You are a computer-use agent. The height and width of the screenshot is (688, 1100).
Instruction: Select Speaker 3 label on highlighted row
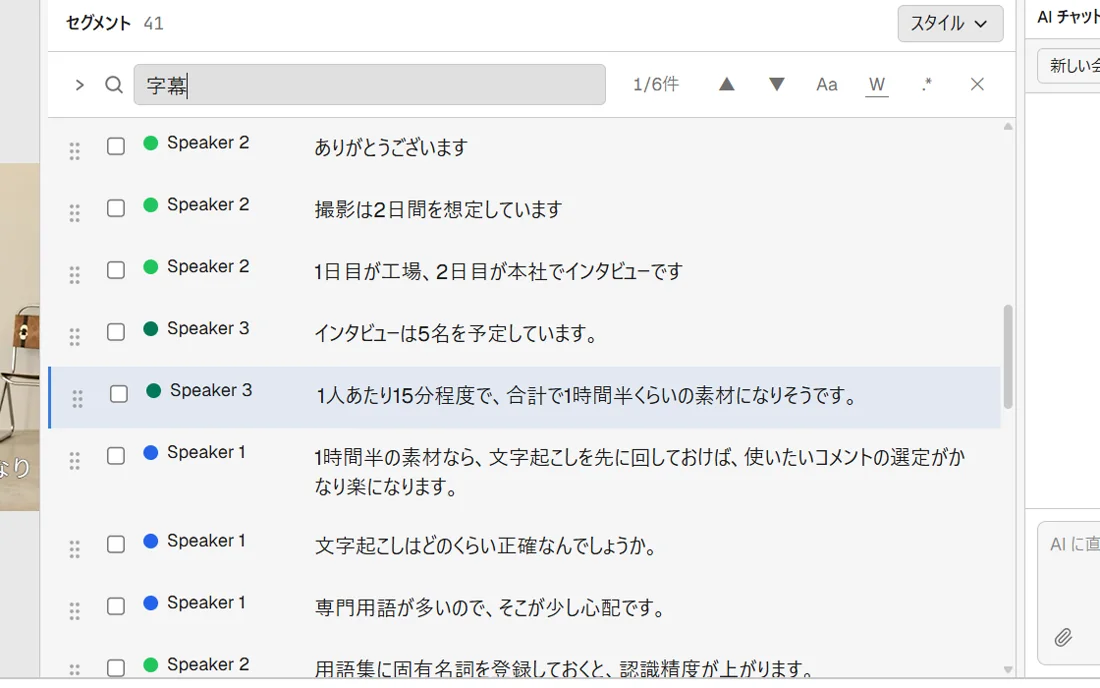210,391
